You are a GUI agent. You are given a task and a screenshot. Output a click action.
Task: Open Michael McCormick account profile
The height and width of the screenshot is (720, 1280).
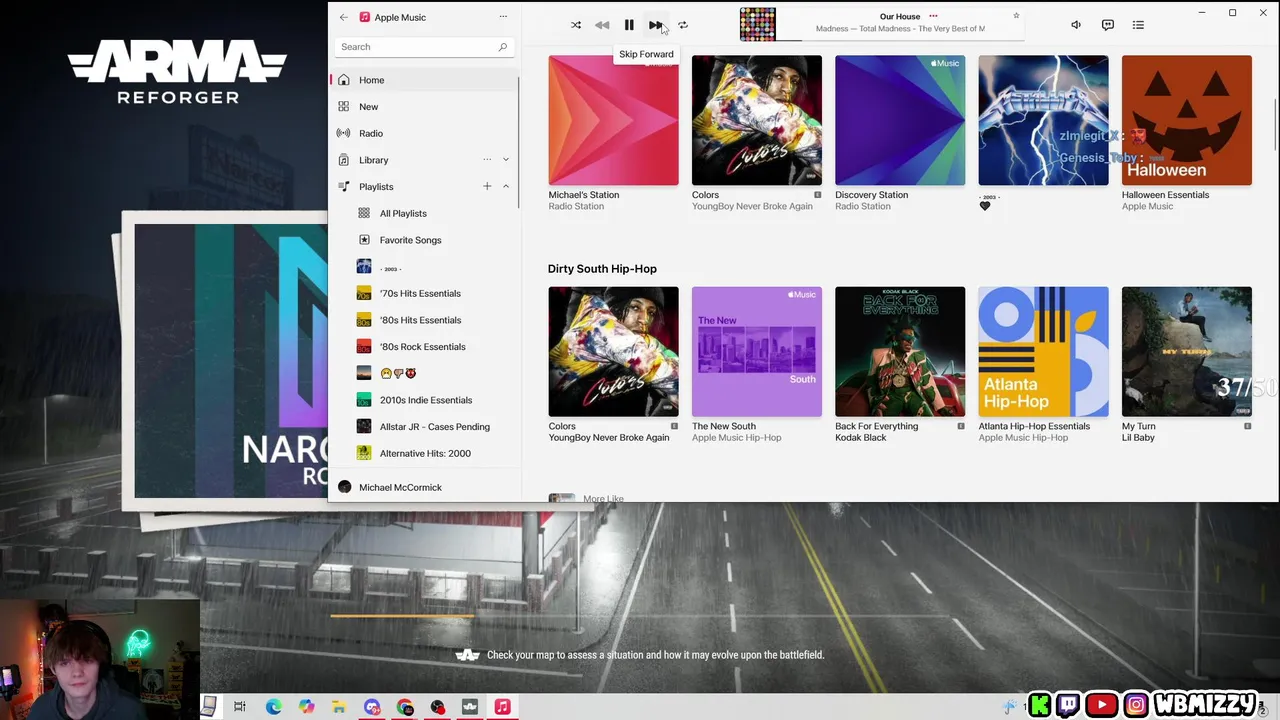(424, 487)
